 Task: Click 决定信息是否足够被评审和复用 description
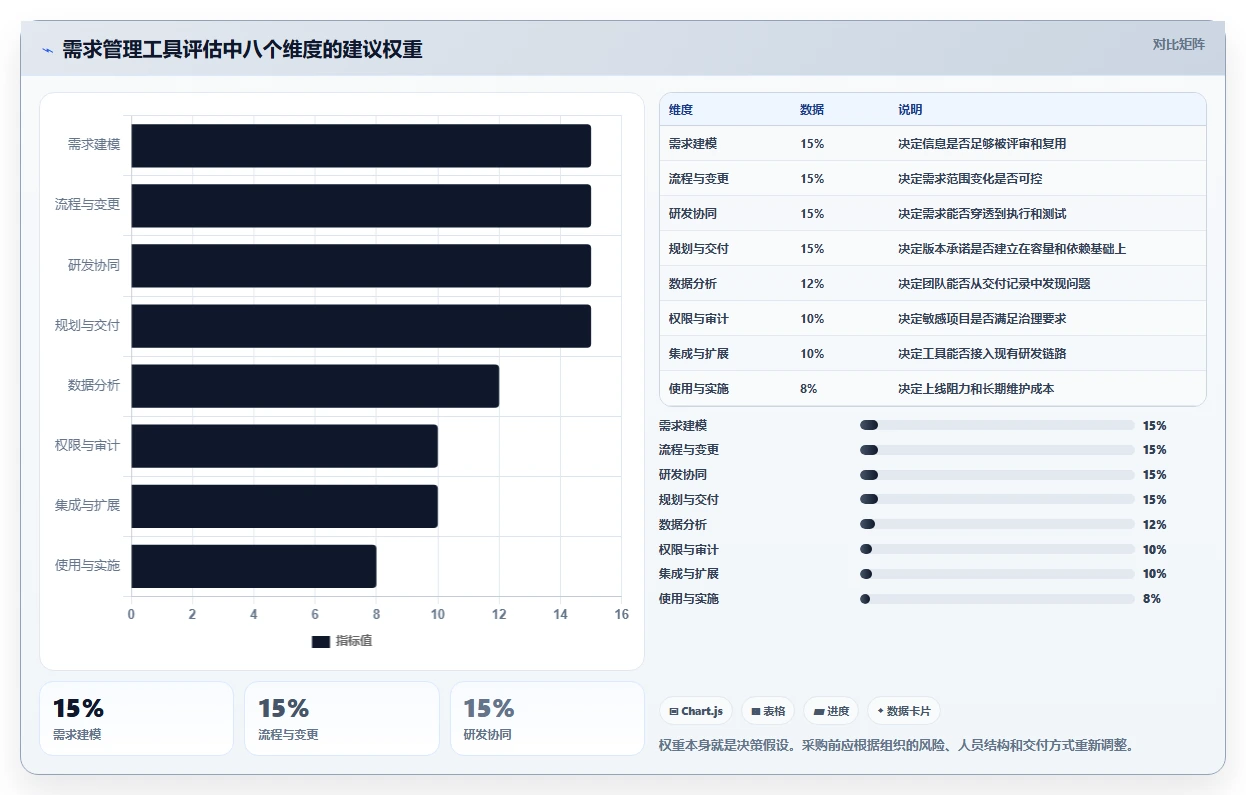pos(982,144)
